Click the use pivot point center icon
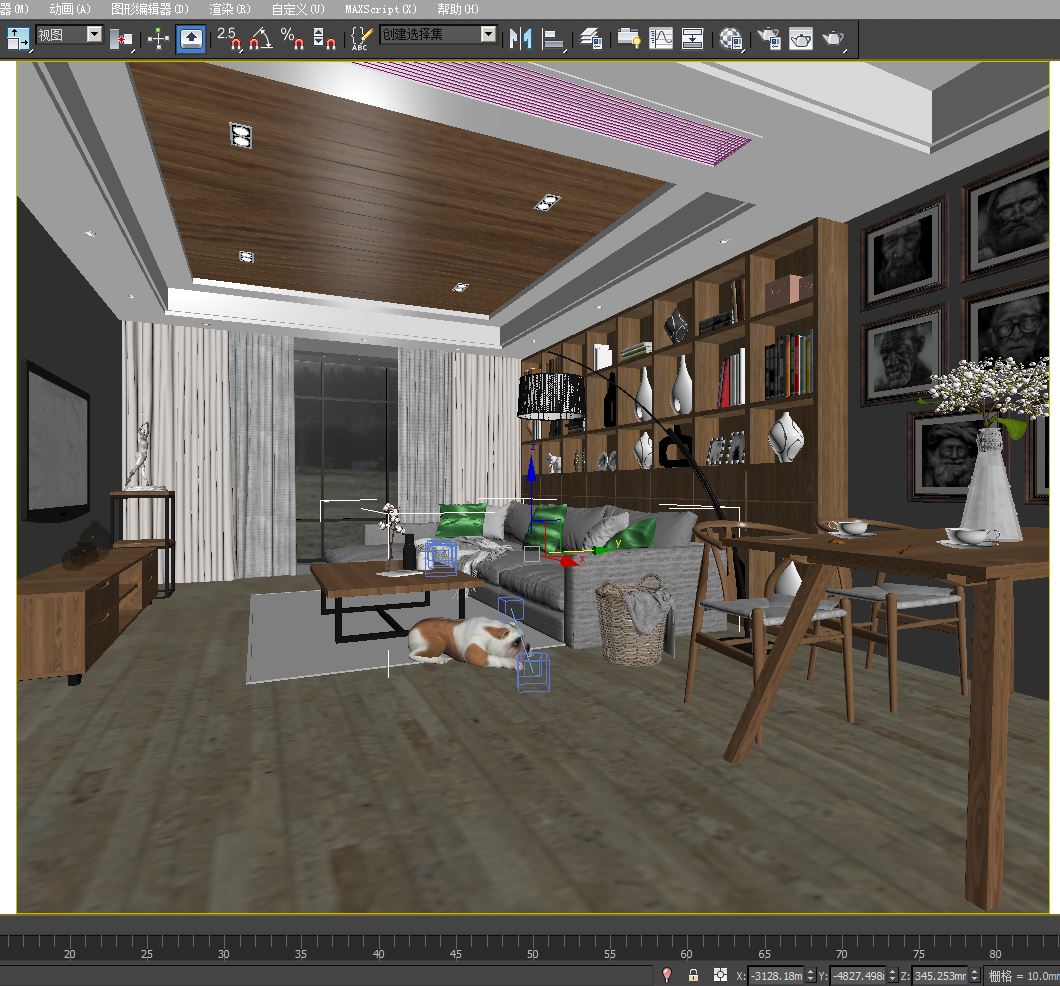 pos(122,39)
